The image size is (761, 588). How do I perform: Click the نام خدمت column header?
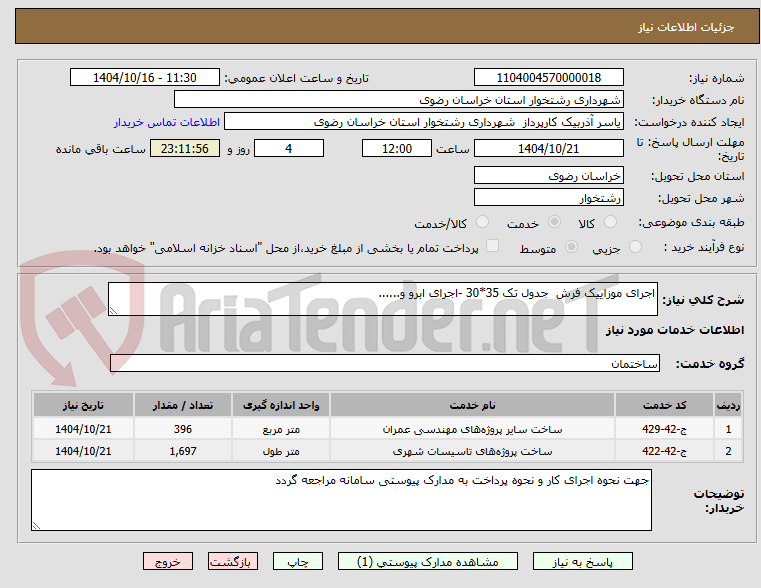click(x=472, y=405)
